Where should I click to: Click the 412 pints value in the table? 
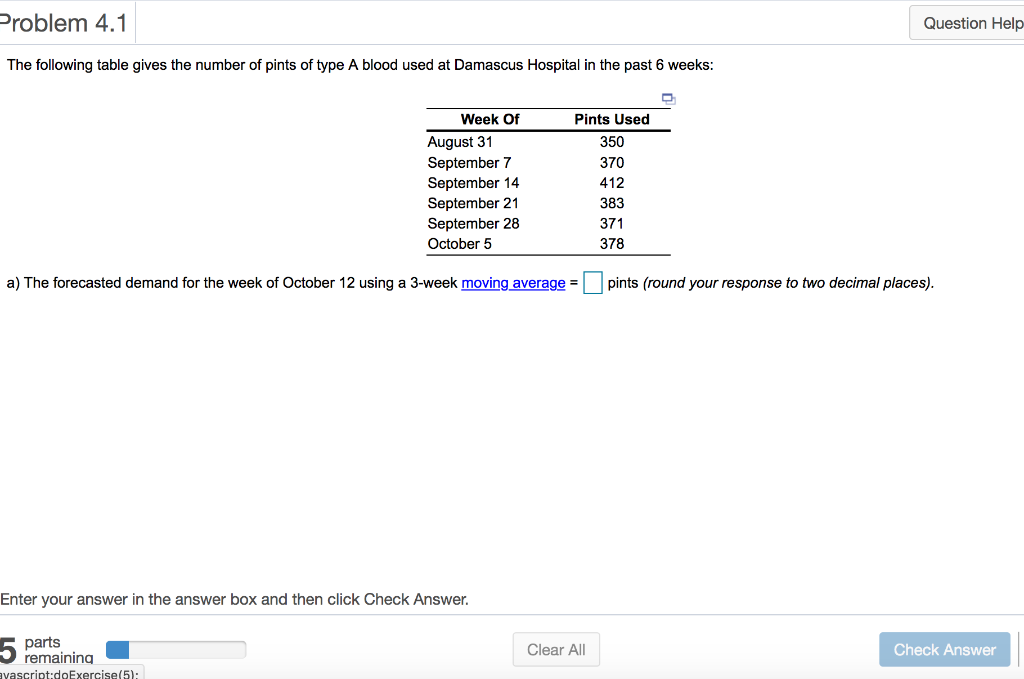click(x=613, y=183)
